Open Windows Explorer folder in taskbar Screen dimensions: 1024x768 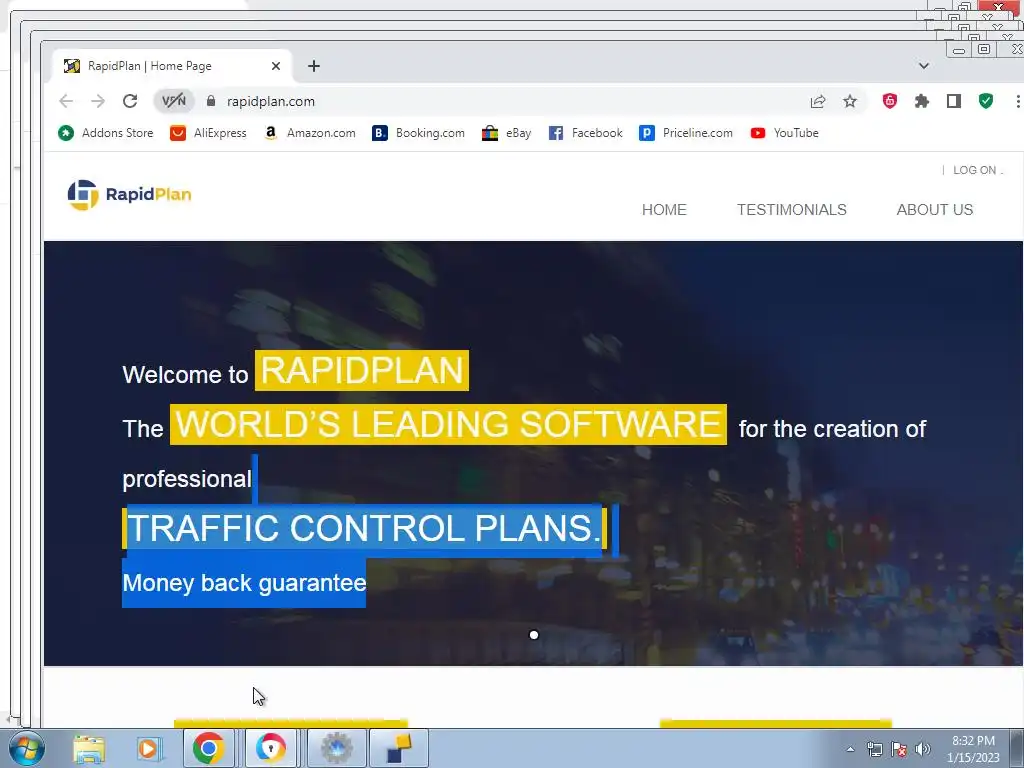coord(89,748)
